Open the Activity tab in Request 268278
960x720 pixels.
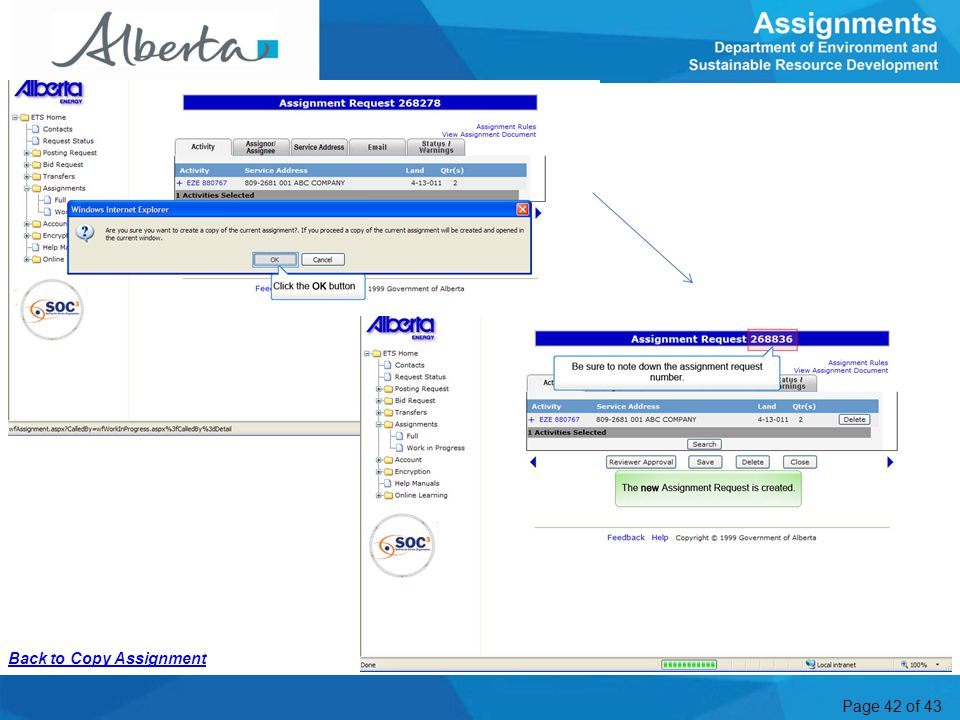[203, 147]
